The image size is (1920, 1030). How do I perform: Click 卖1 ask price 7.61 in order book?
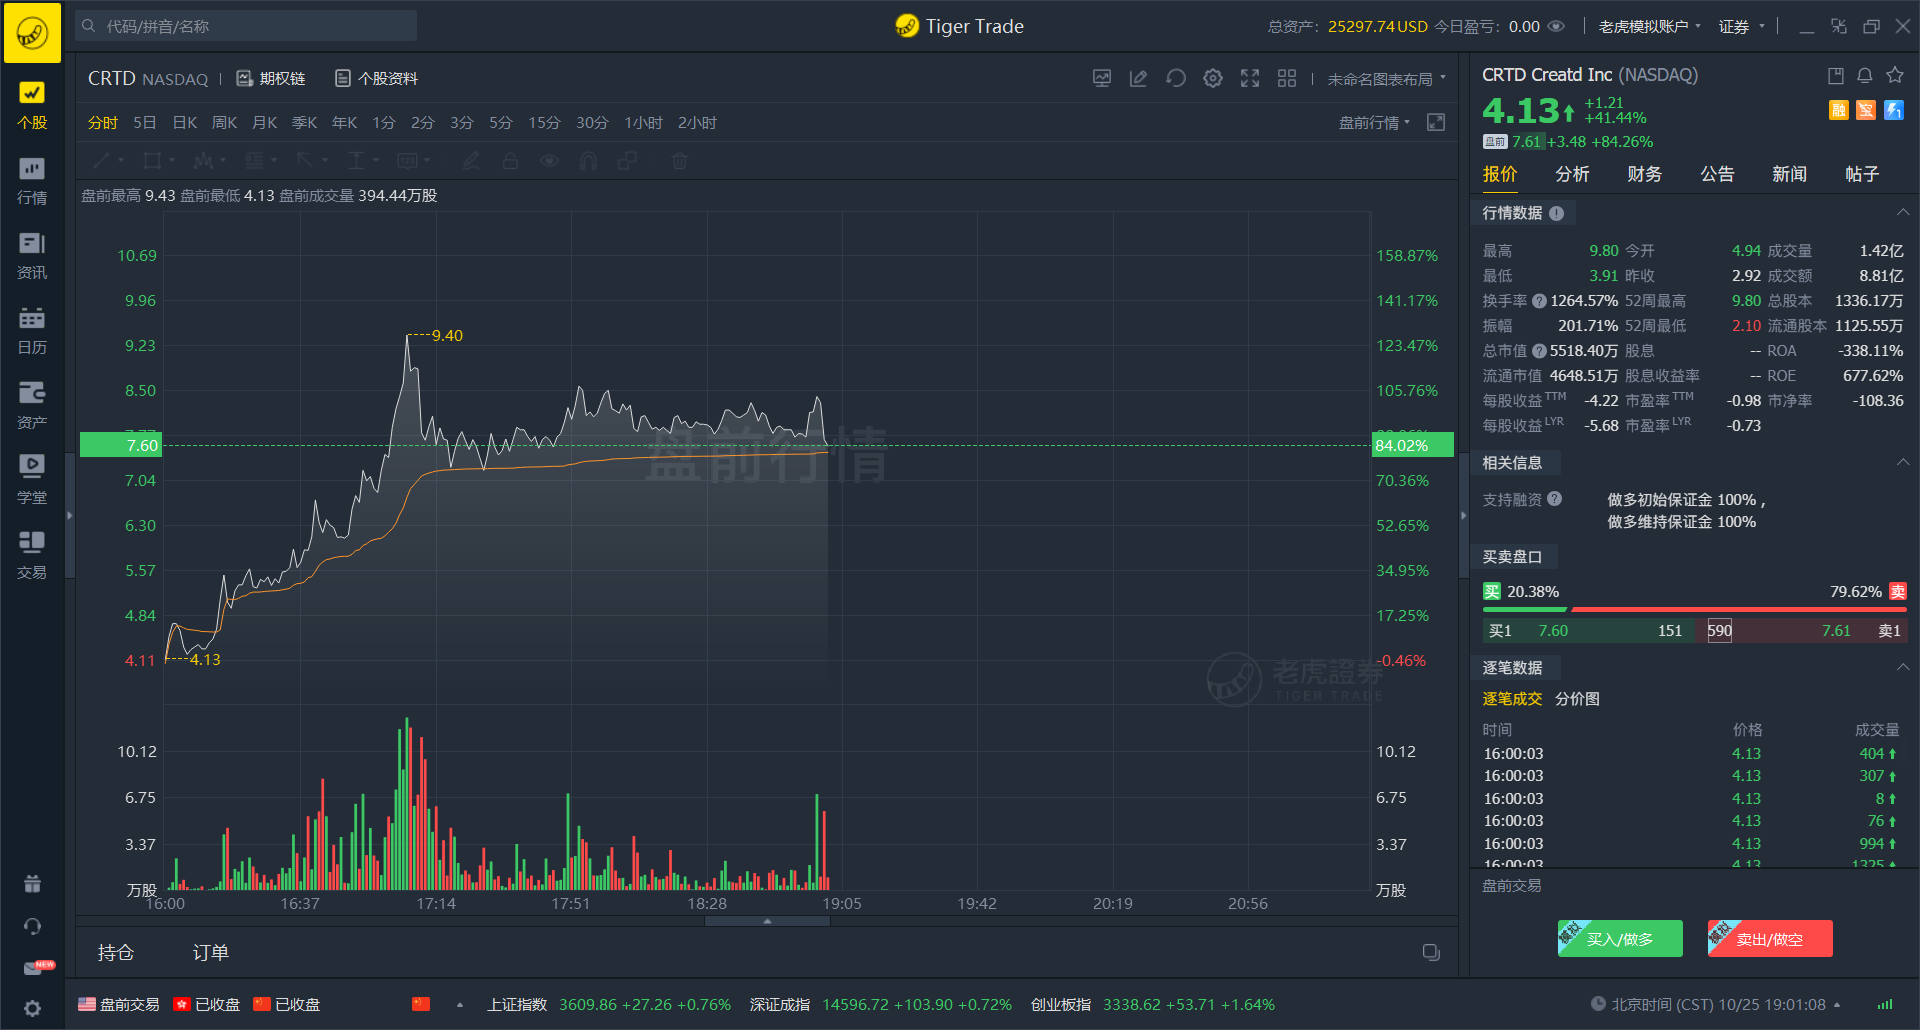[x=1836, y=631]
